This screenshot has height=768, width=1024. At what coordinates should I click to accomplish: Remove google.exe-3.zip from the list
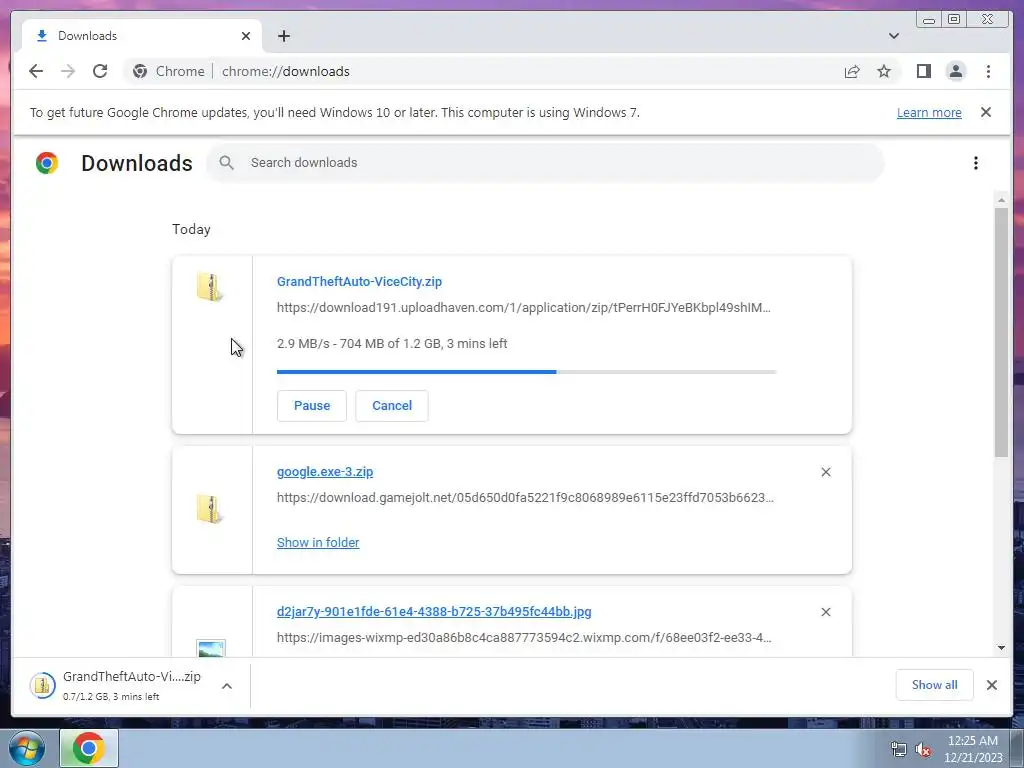pos(825,472)
